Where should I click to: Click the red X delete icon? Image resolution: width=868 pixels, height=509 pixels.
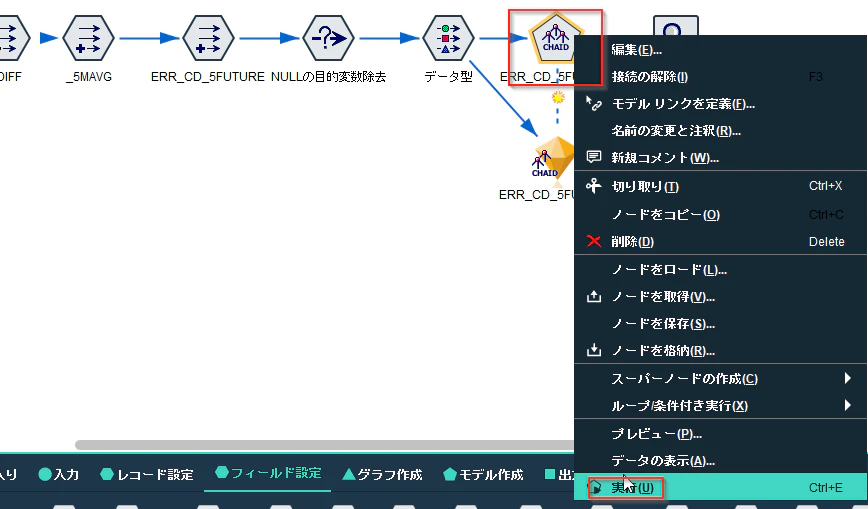pos(593,241)
